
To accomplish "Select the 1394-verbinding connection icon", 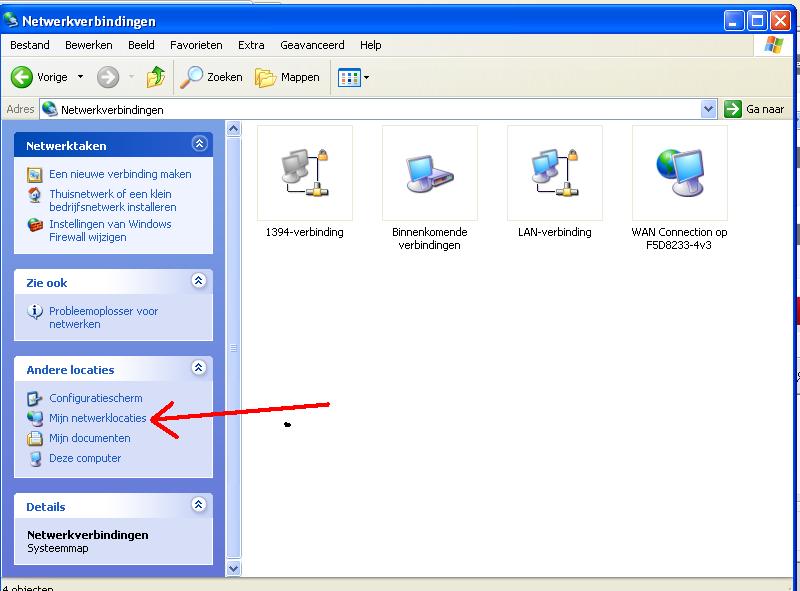I will click(x=305, y=174).
